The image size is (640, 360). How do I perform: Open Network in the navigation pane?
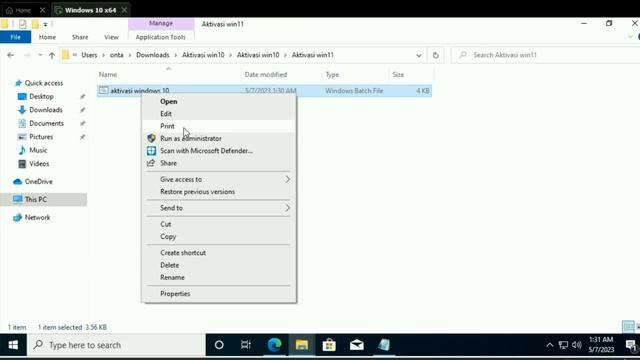37,218
